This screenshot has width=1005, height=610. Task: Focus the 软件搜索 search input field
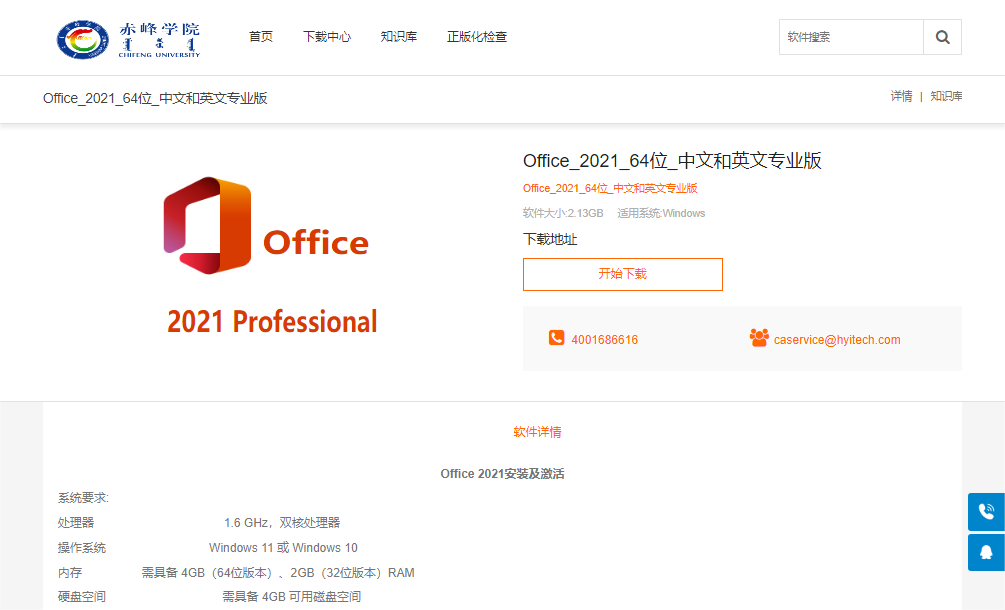click(850, 37)
